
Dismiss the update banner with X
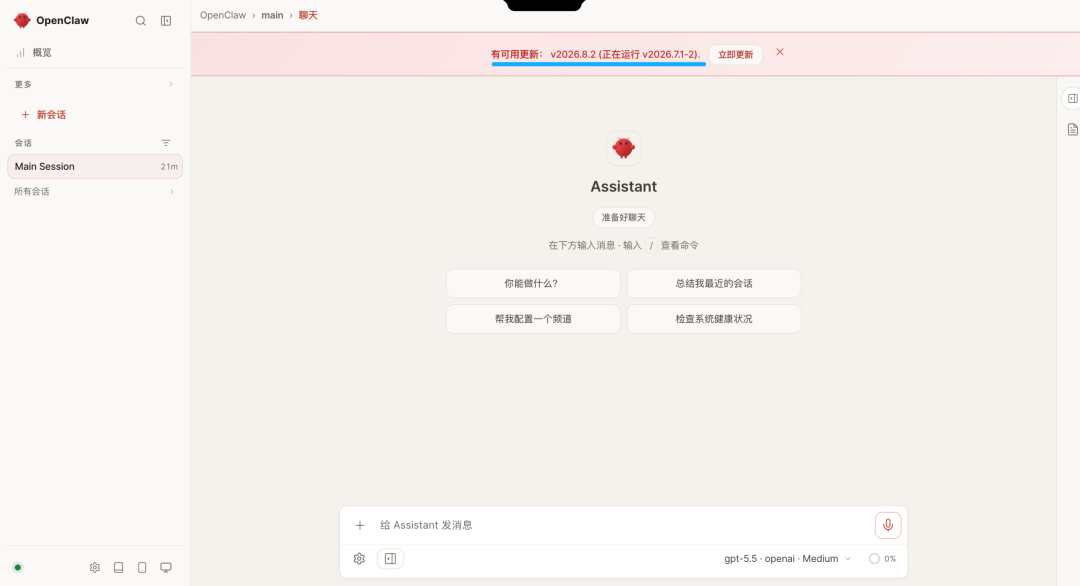click(x=780, y=52)
